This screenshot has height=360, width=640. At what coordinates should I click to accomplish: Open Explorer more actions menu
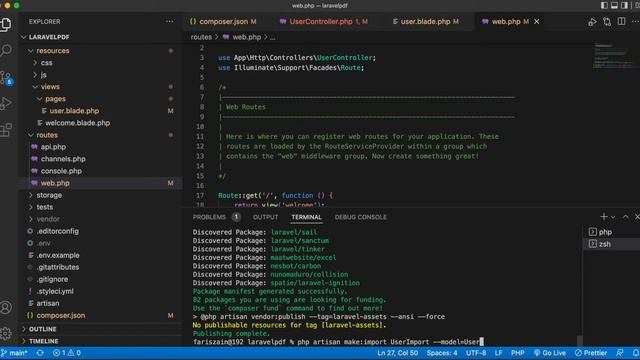click(x=169, y=22)
